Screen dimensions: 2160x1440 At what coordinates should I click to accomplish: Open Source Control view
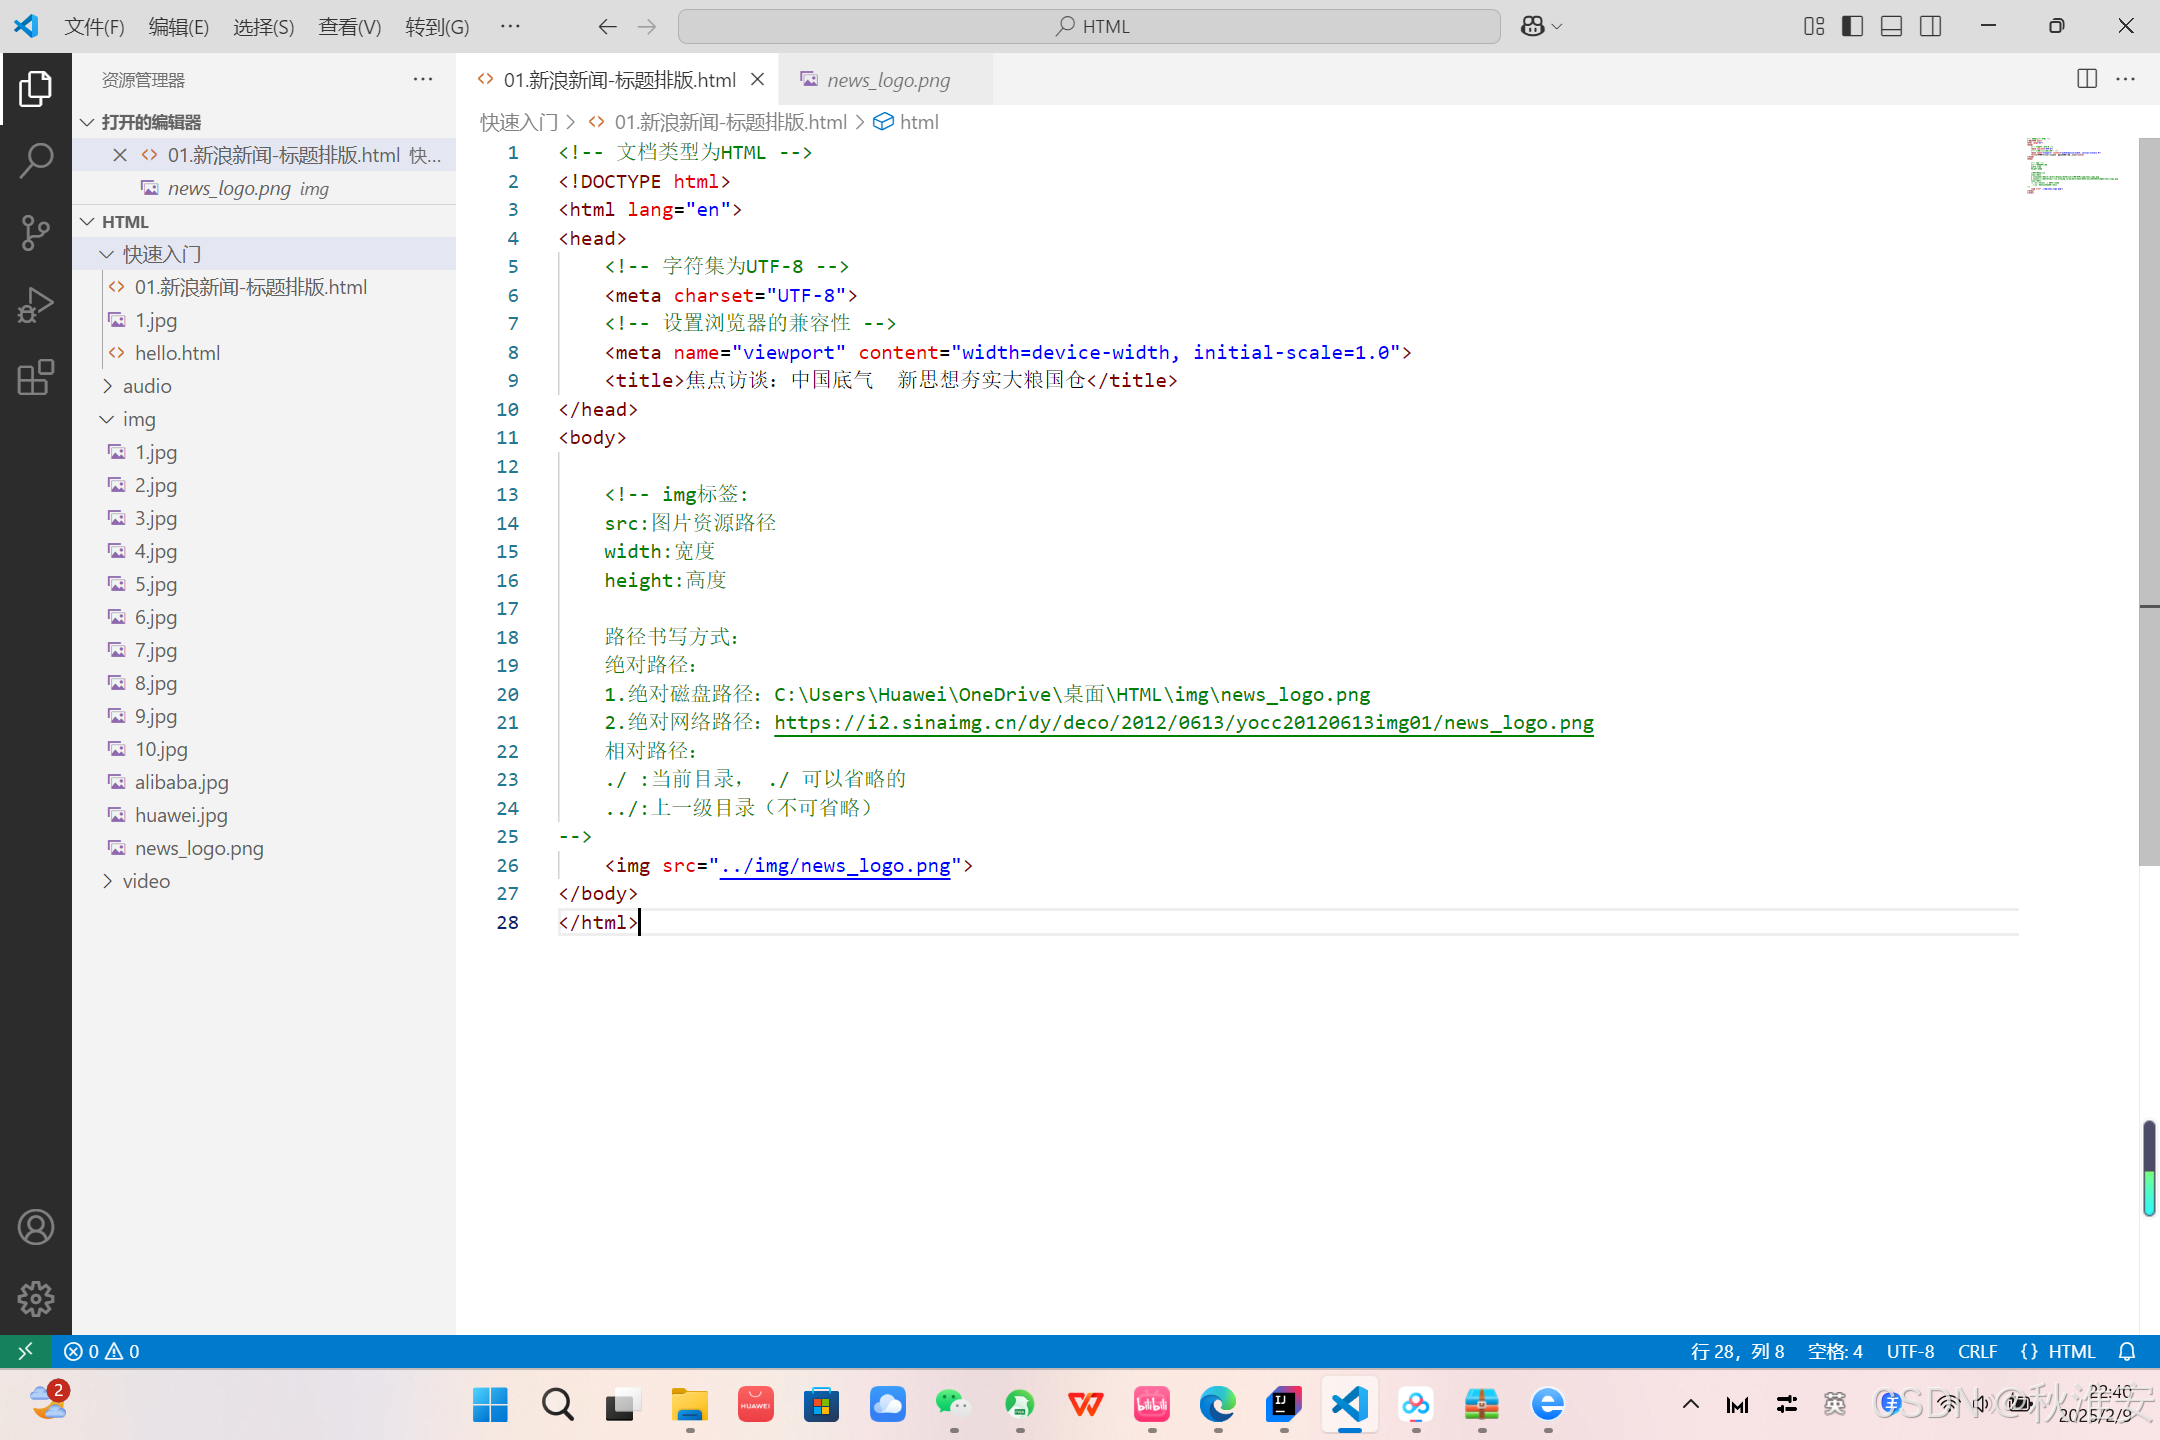35,233
